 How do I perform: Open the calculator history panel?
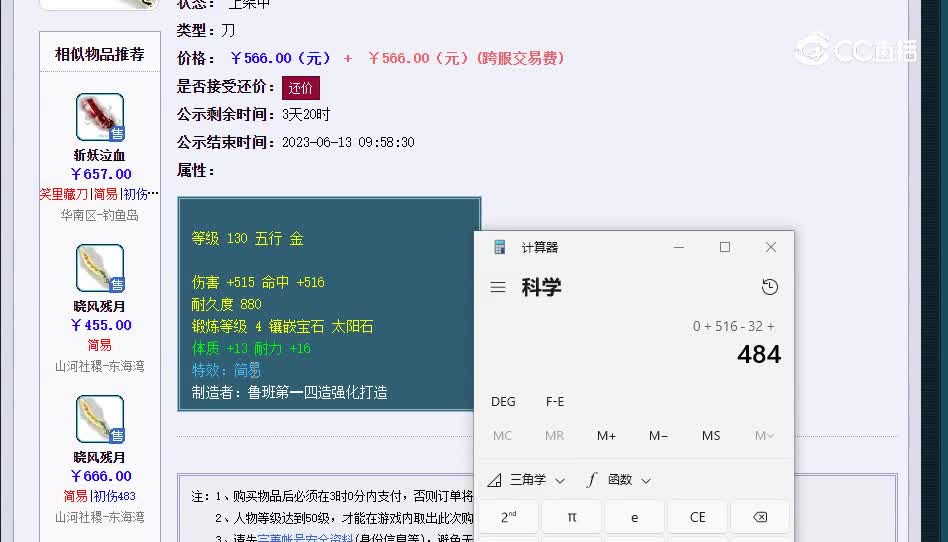click(770, 287)
